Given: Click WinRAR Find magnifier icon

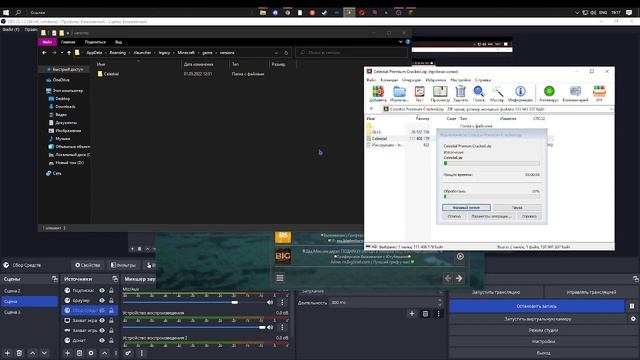Looking at the screenshot, I should (478, 94).
